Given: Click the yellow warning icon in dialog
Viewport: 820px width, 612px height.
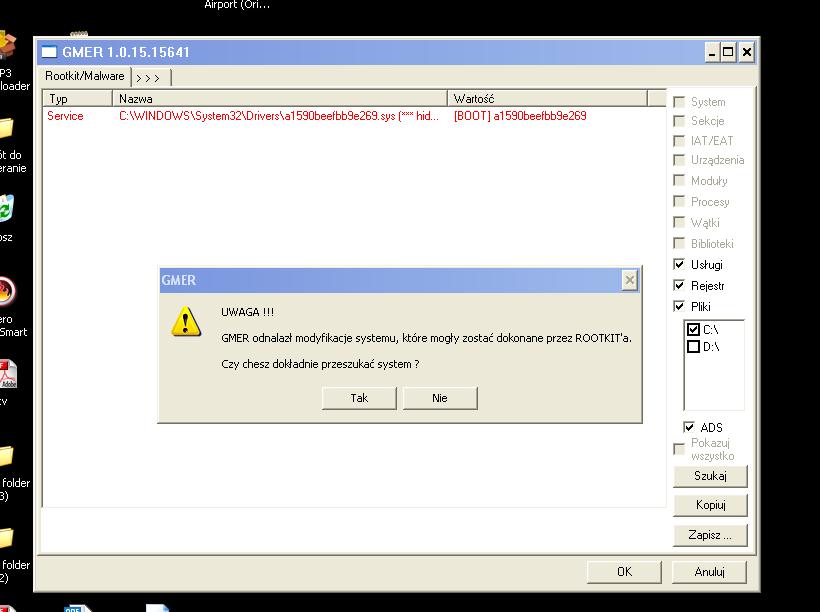Looking at the screenshot, I should coord(186,321).
